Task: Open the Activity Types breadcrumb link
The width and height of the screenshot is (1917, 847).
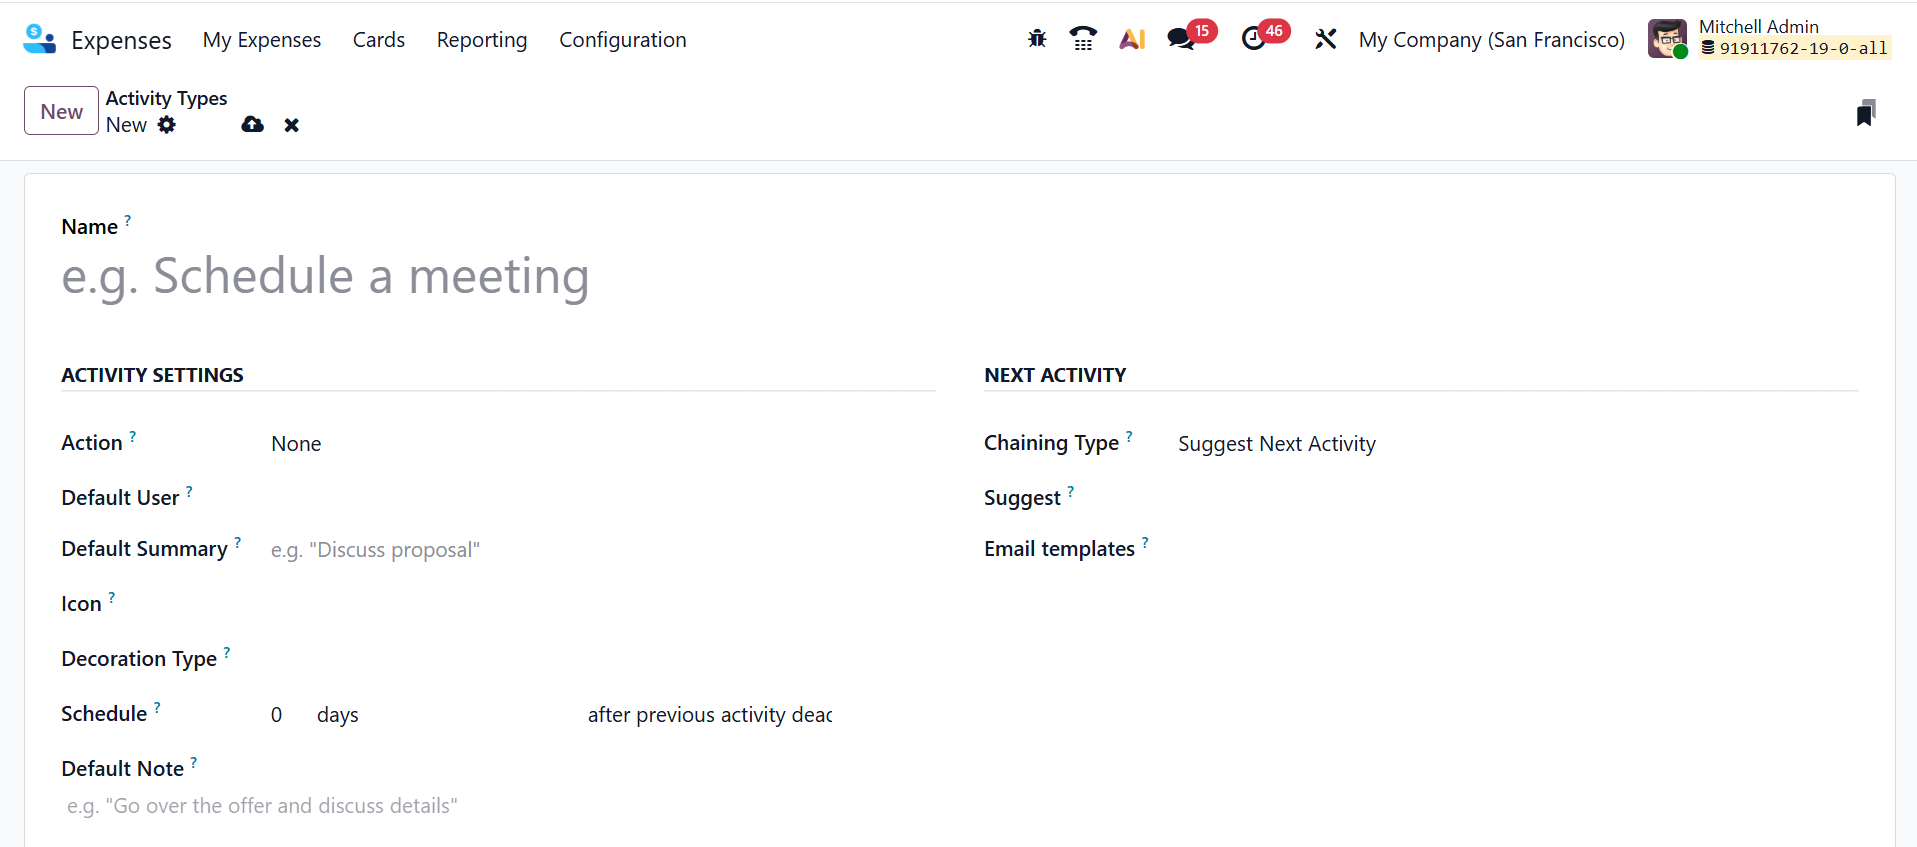Action: click(166, 98)
